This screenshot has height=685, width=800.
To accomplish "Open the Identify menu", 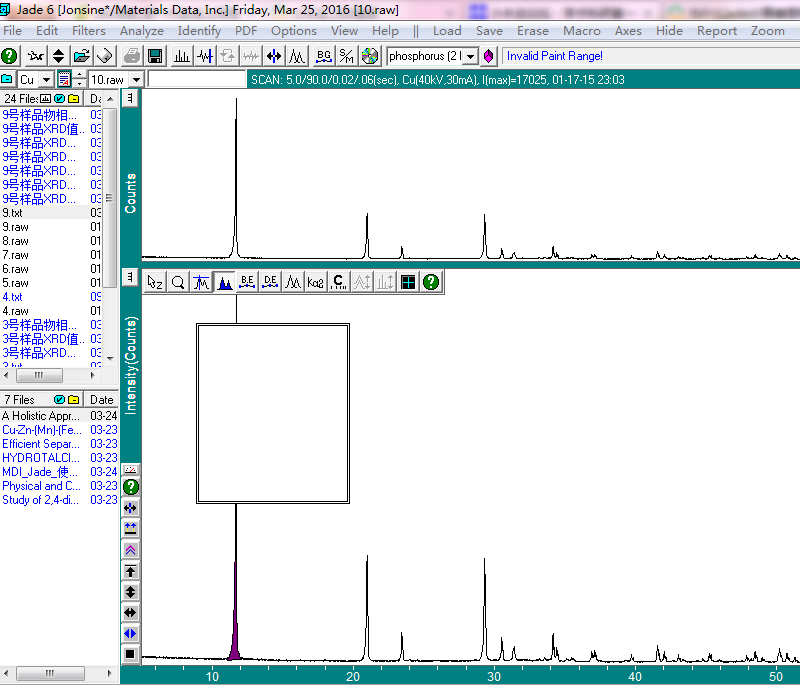I will coord(199,31).
